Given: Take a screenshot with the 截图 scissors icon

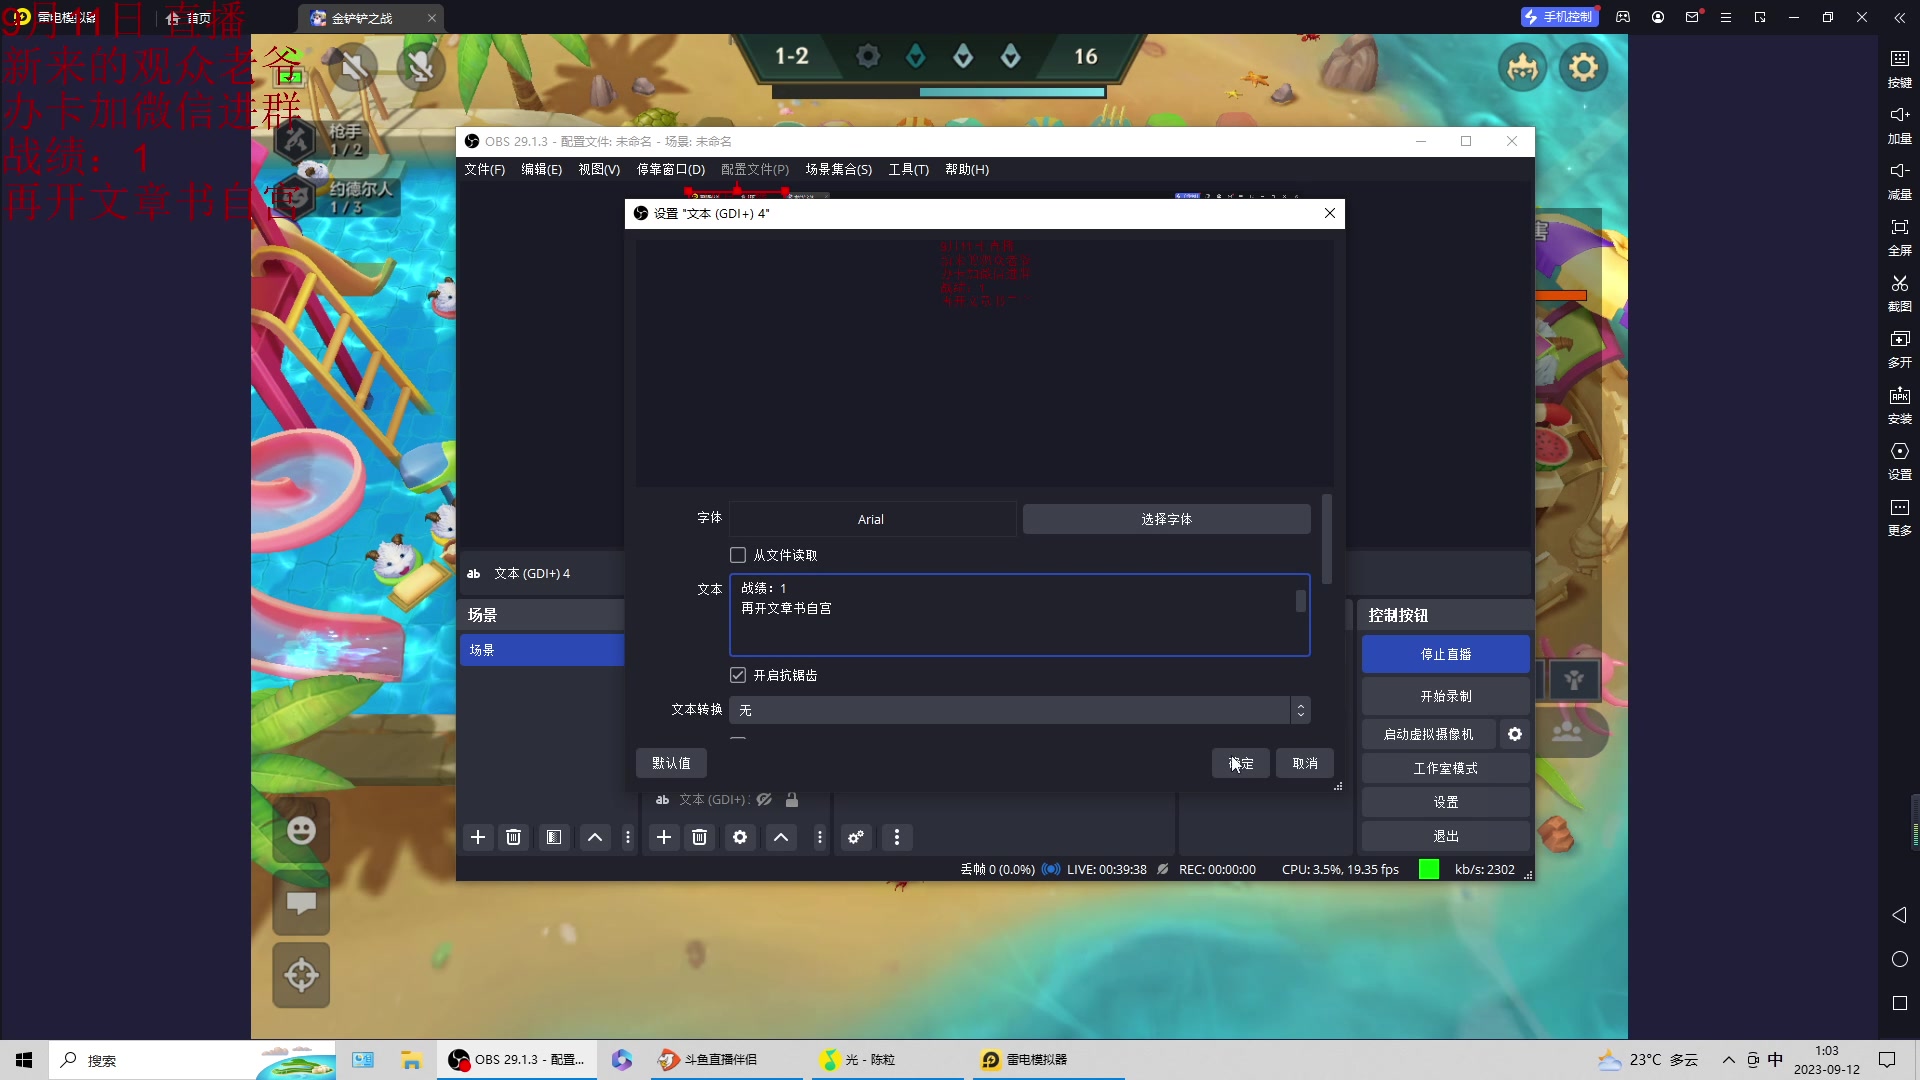Looking at the screenshot, I should pos(1899,292).
